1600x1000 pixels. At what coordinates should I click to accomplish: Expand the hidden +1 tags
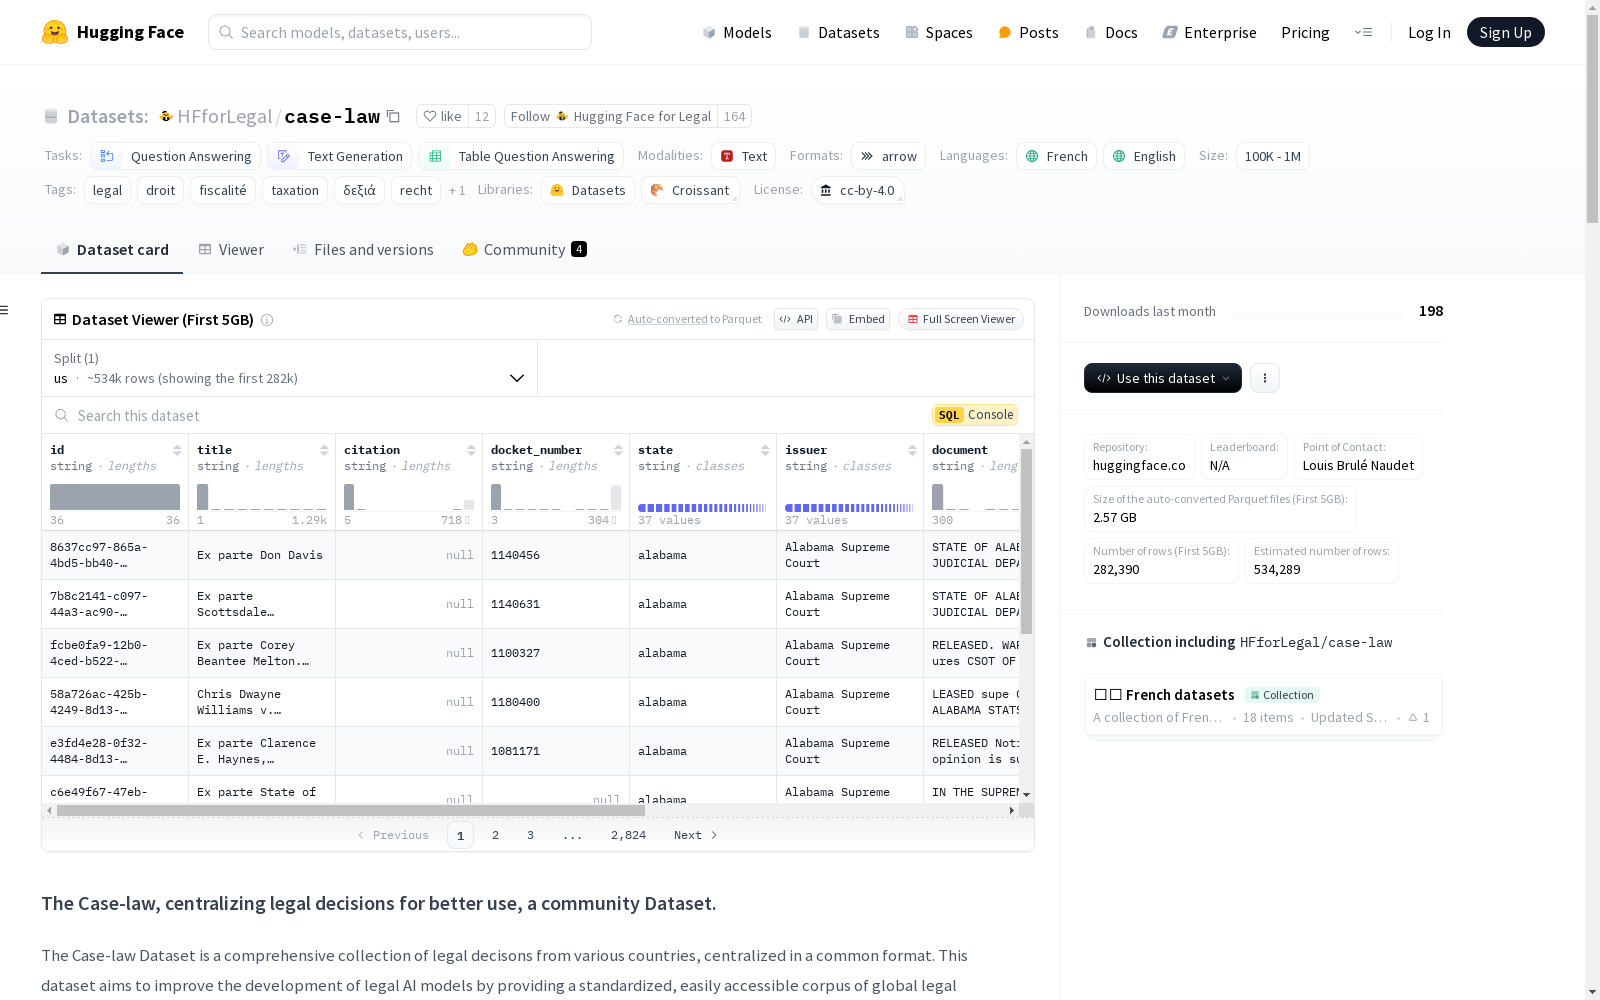tap(457, 190)
